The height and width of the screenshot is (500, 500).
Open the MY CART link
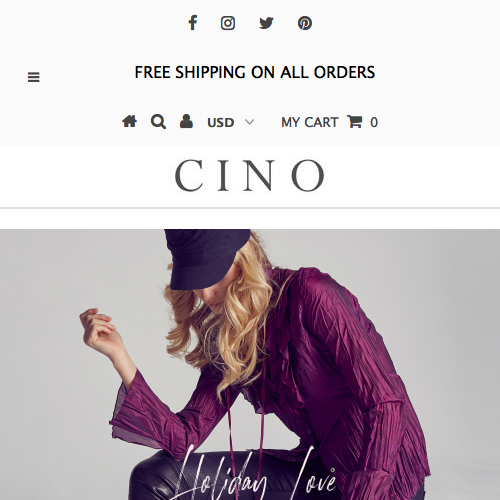pyautogui.click(x=310, y=122)
